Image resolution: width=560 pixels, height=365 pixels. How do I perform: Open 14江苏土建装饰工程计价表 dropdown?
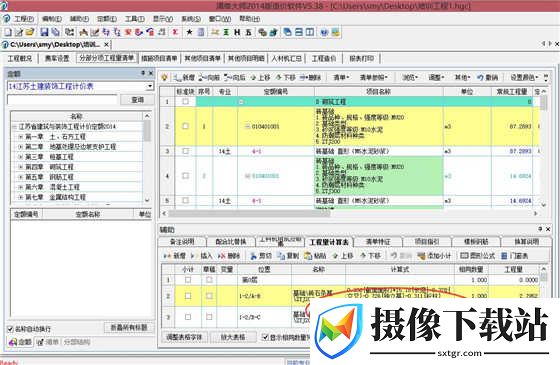coord(150,86)
